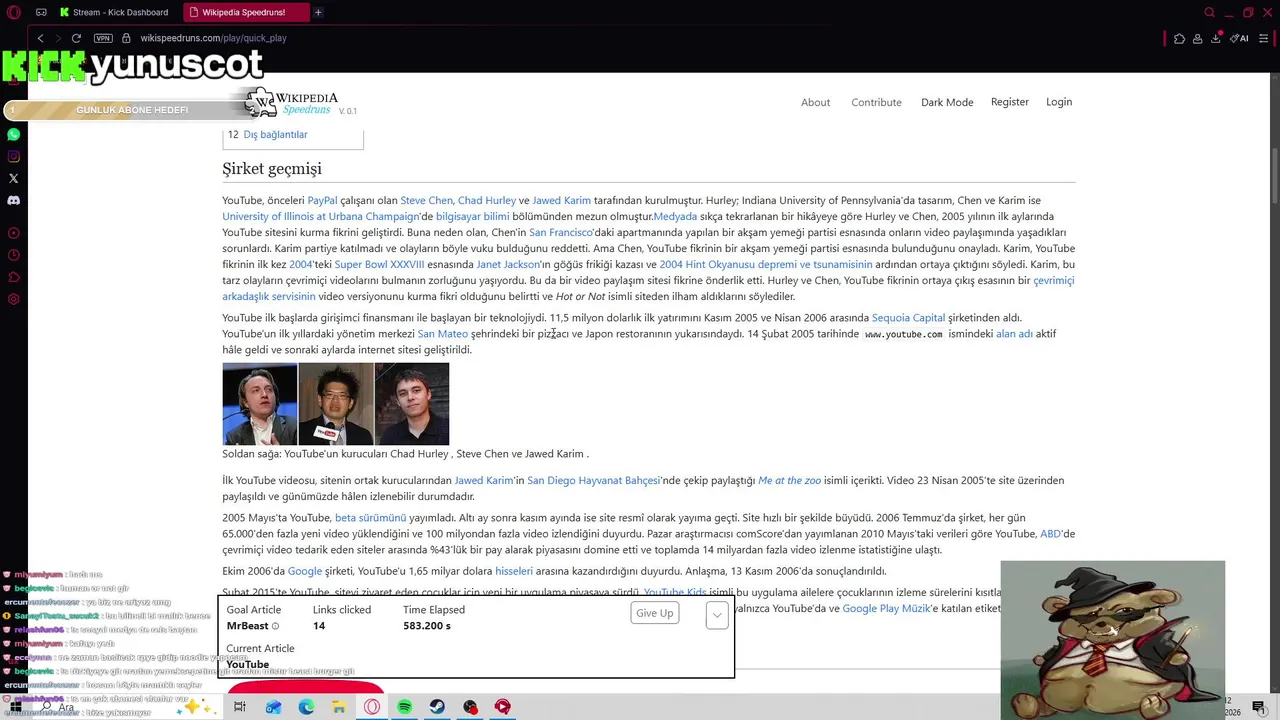Image resolution: width=1280 pixels, height=720 pixels.
Task: Open the Login page
Action: tap(1059, 102)
